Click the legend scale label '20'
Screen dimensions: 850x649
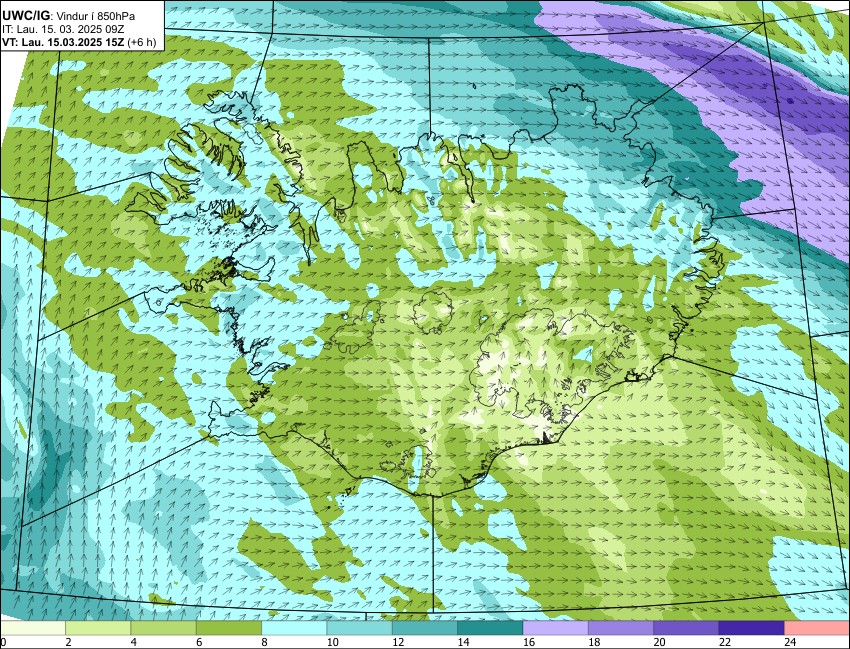[x=659, y=642]
